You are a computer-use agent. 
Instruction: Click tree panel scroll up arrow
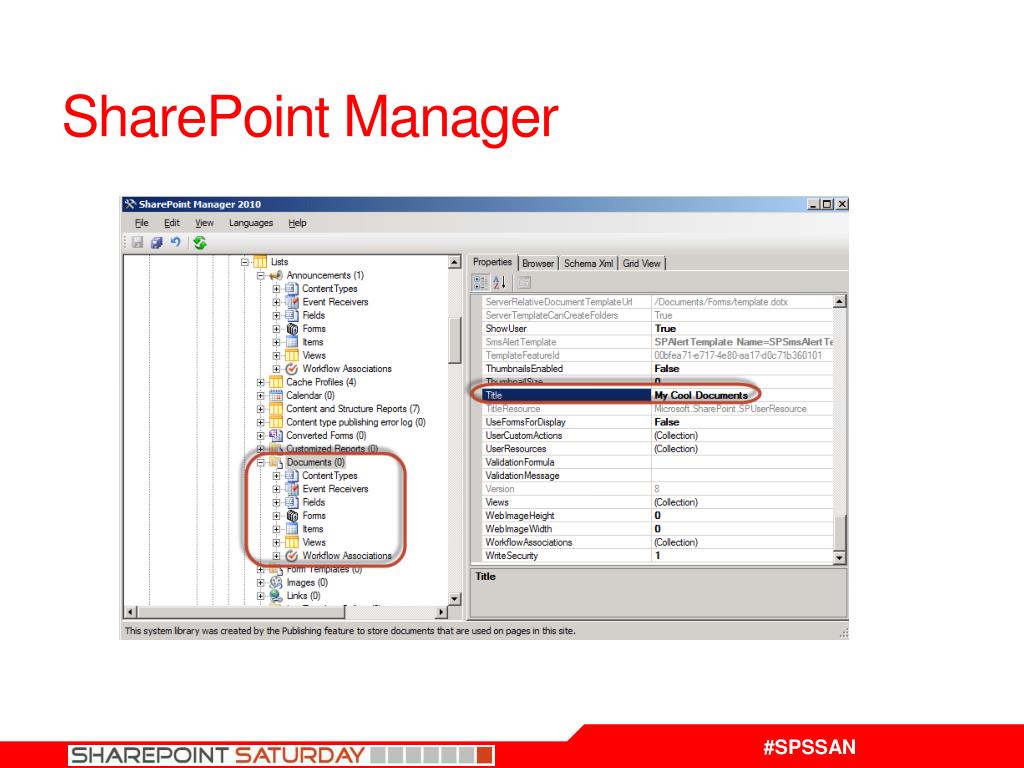[455, 262]
